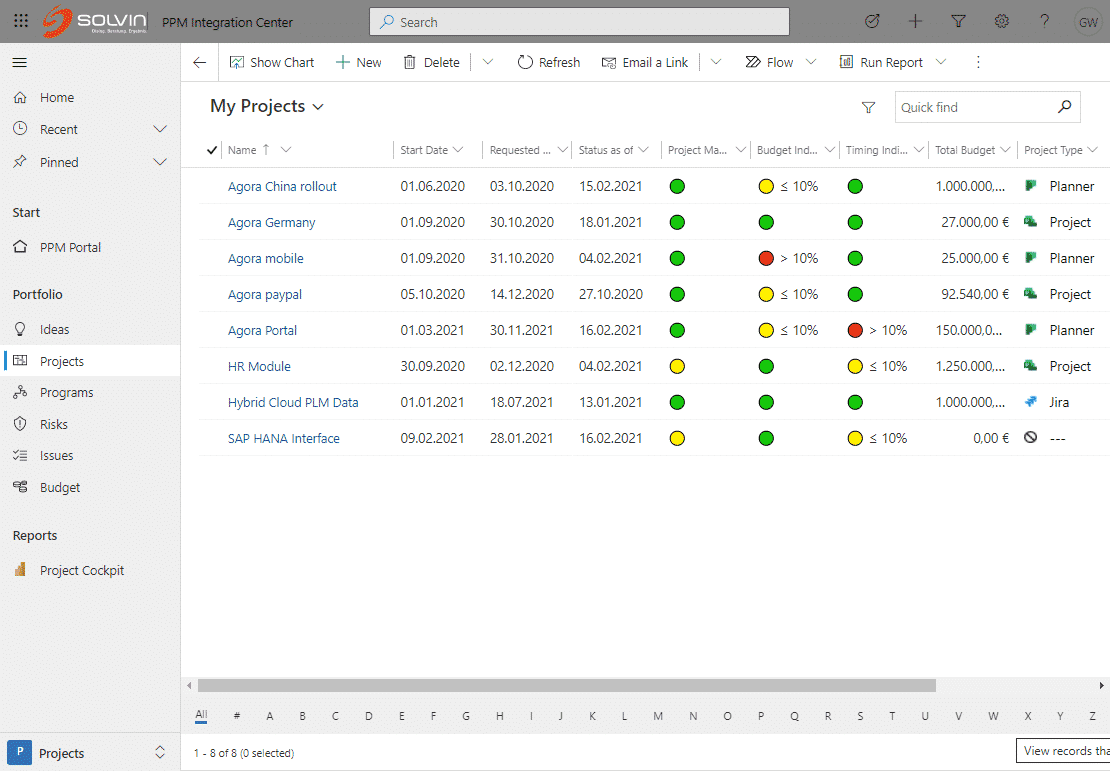
Task: Open the Agora mobile project
Action: coord(265,258)
